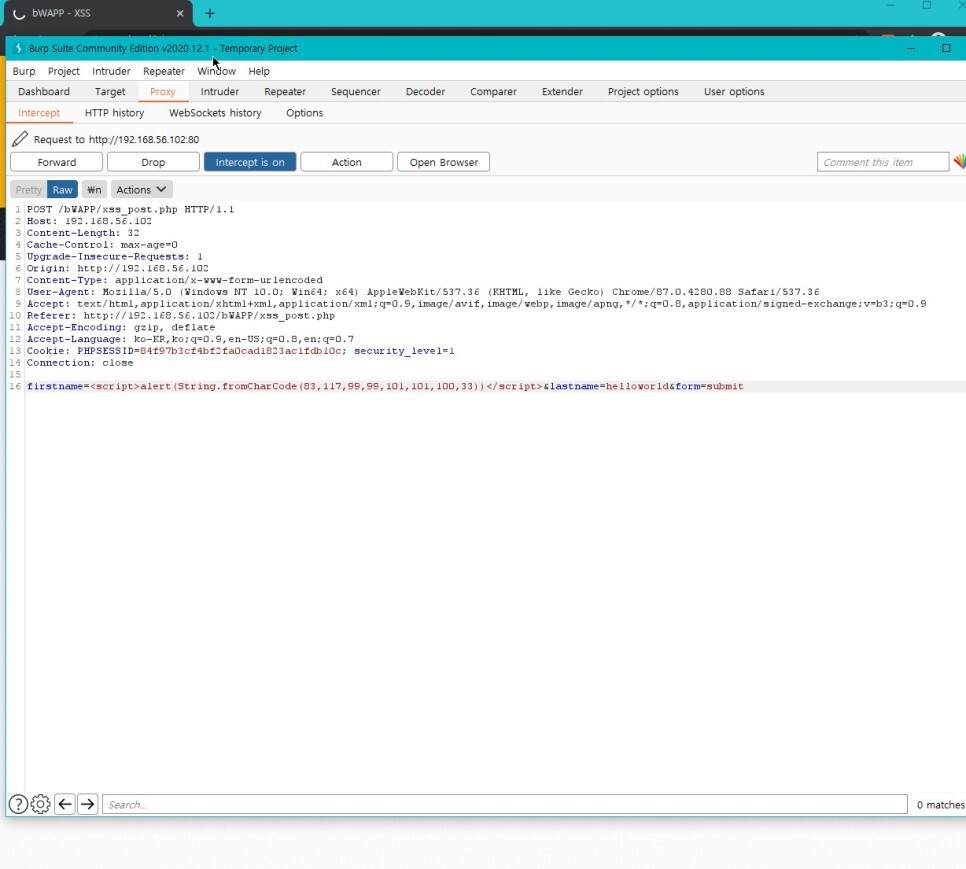966x869 pixels.
Task: Close the bWAPP - XSS browser tab
Action: click(x=180, y=13)
